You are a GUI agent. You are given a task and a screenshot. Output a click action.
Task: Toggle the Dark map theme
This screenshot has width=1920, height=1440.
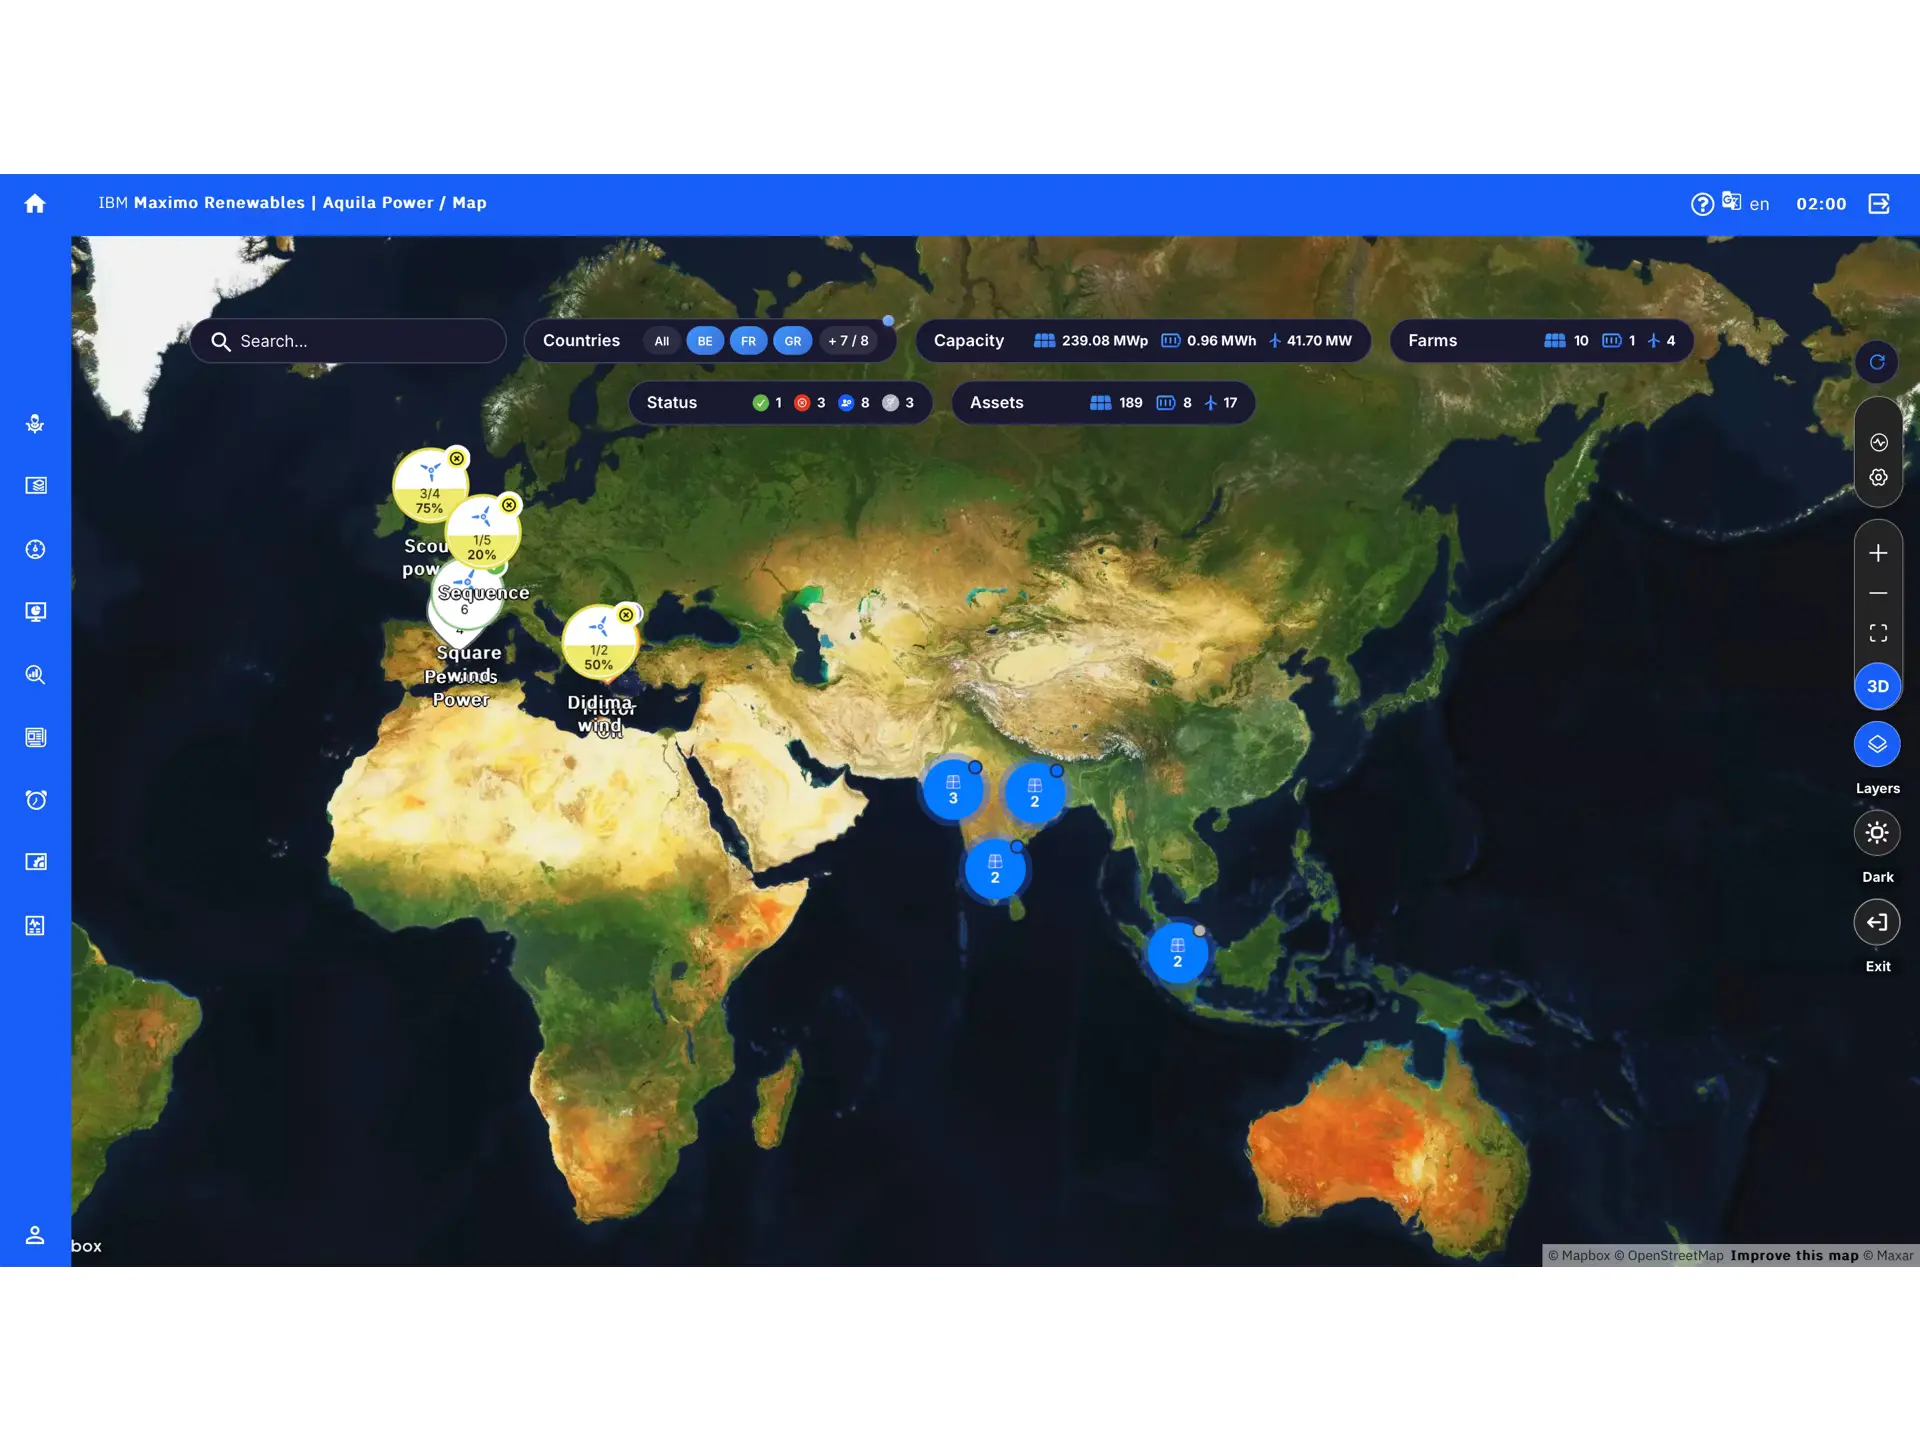point(1877,833)
